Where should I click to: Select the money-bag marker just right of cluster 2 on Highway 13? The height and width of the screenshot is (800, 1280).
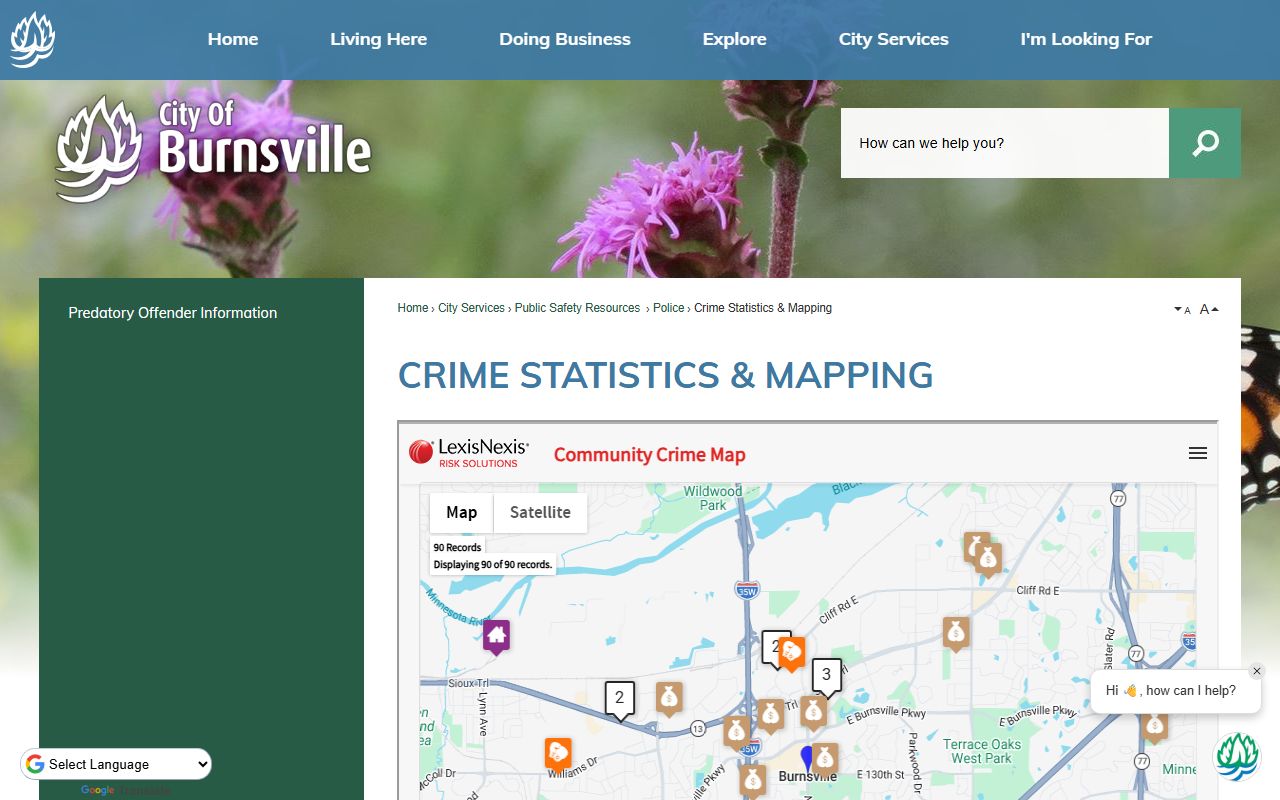(x=669, y=698)
